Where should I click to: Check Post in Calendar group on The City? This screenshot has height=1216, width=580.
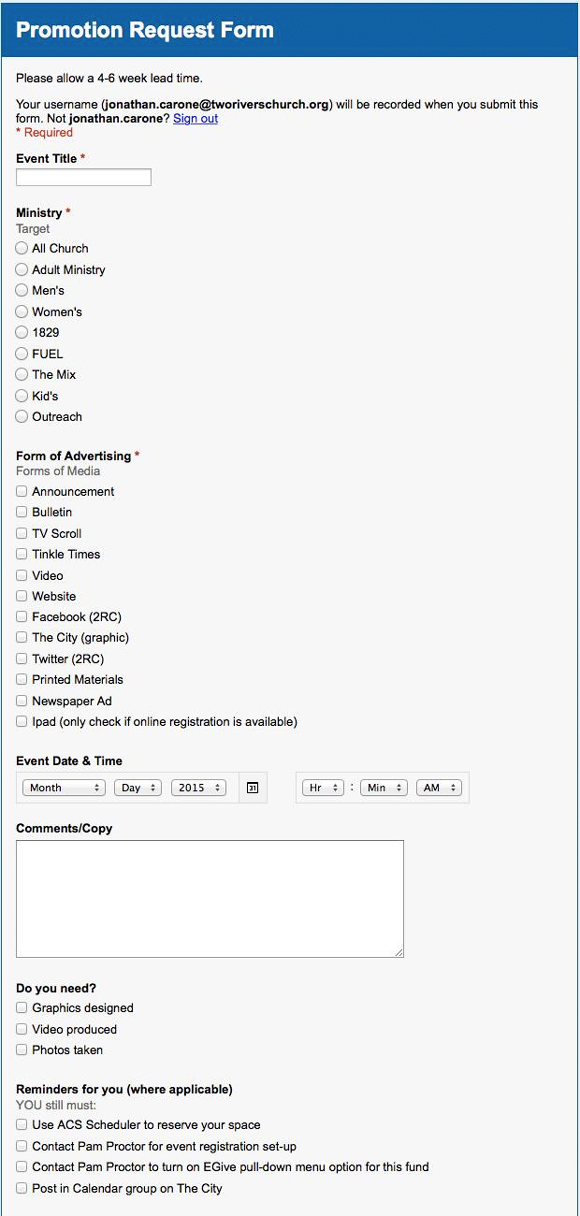[22, 1188]
